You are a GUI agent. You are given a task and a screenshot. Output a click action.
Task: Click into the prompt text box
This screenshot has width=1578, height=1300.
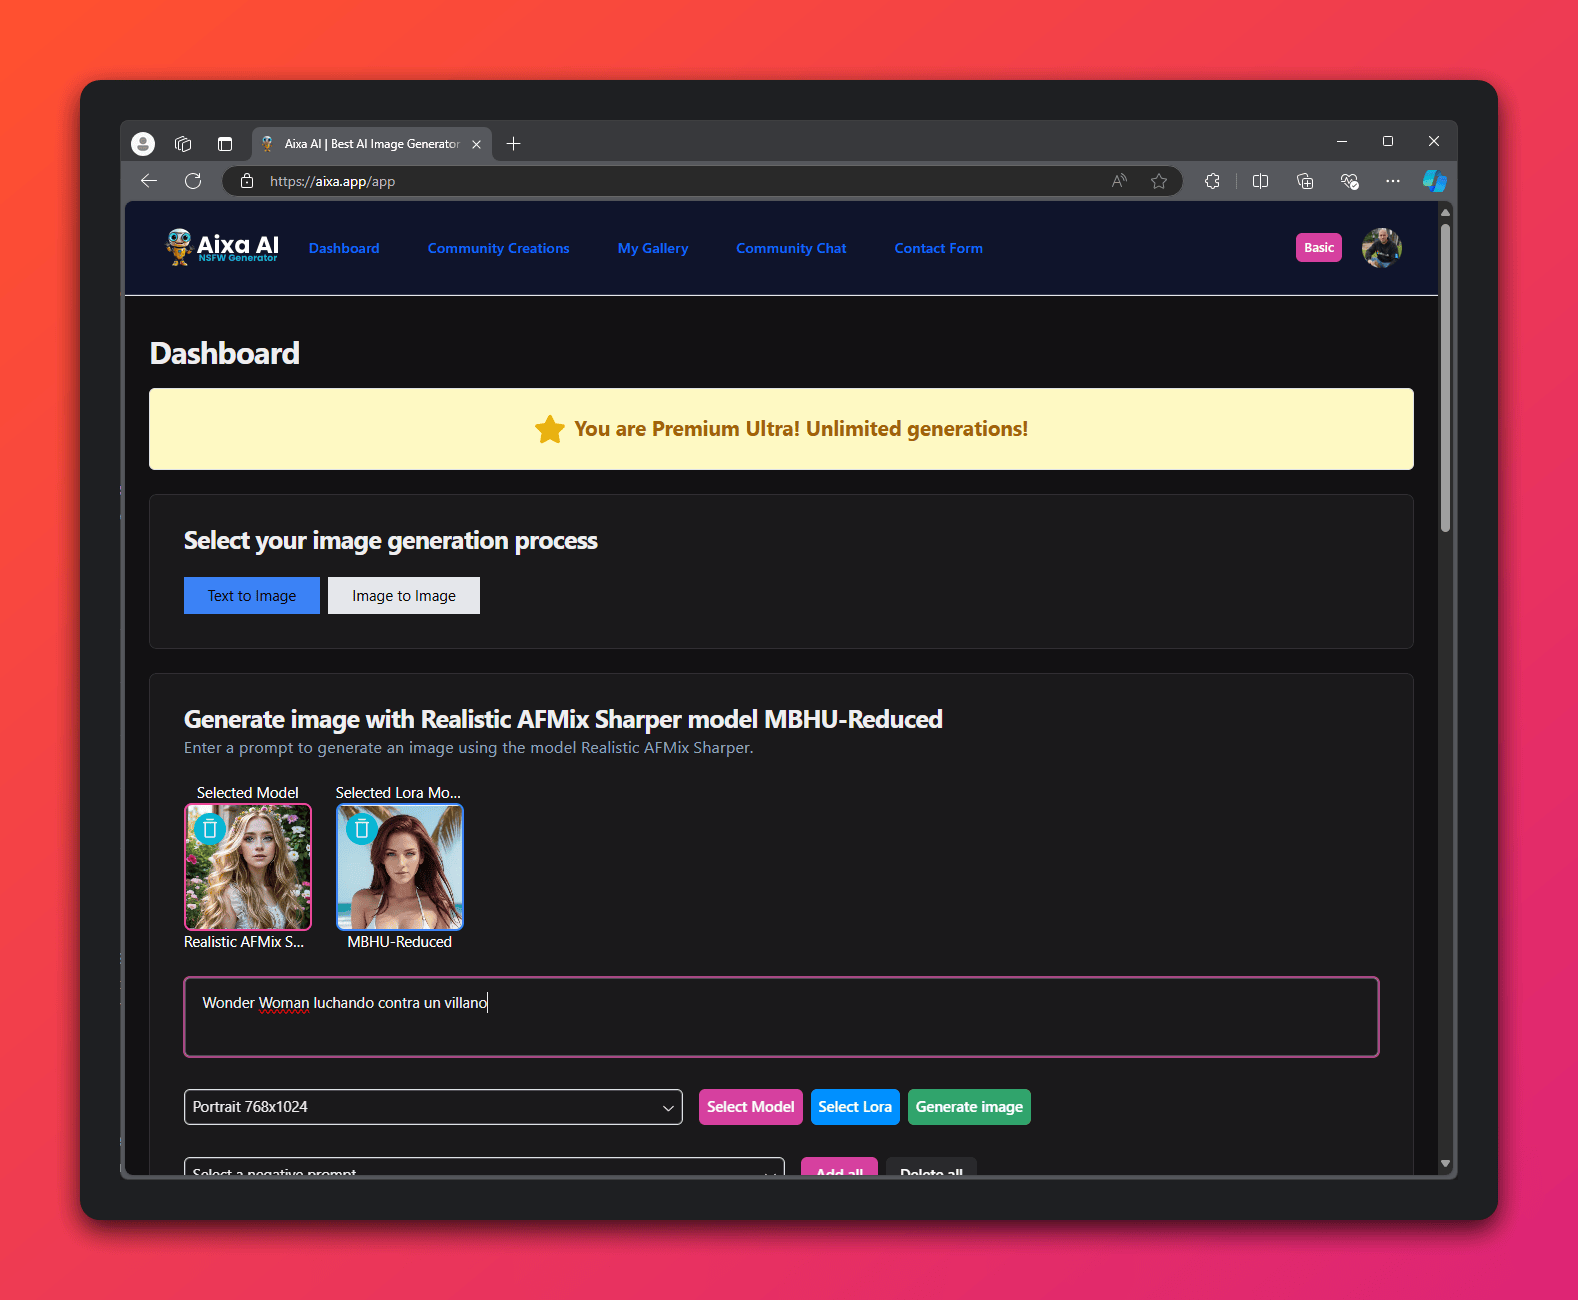pyautogui.click(x=781, y=1017)
